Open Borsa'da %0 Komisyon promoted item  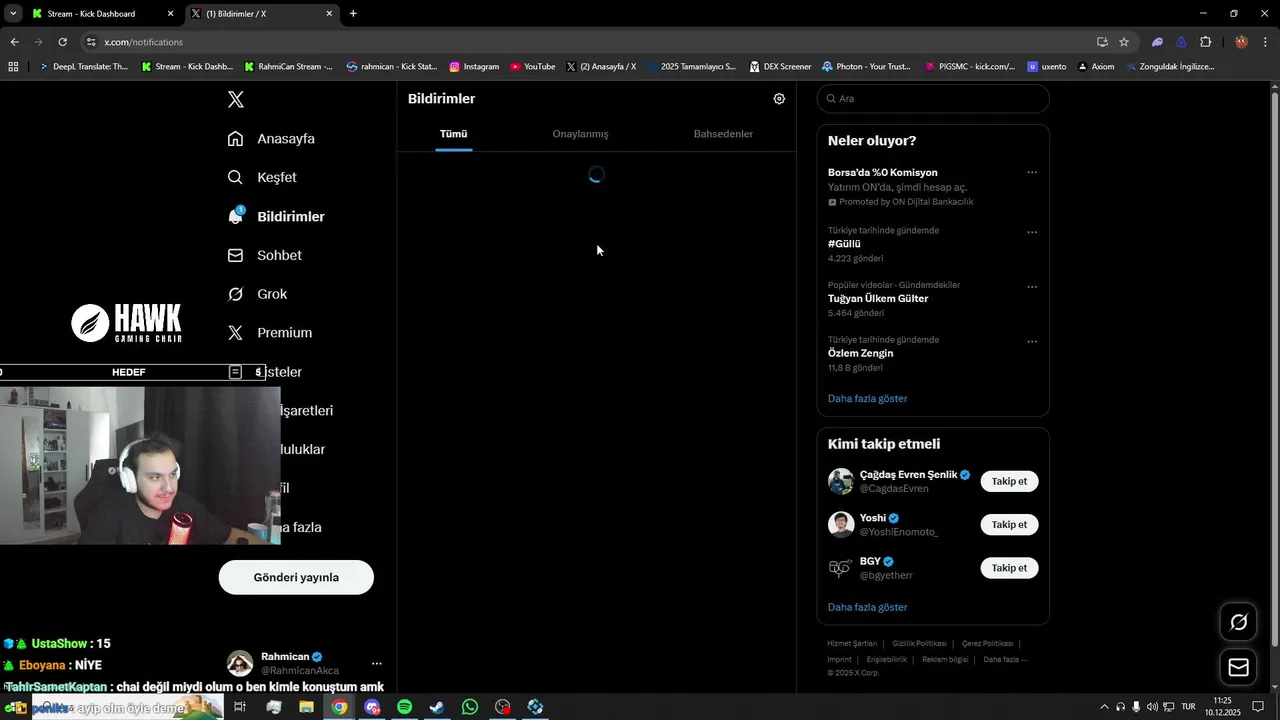click(x=882, y=172)
